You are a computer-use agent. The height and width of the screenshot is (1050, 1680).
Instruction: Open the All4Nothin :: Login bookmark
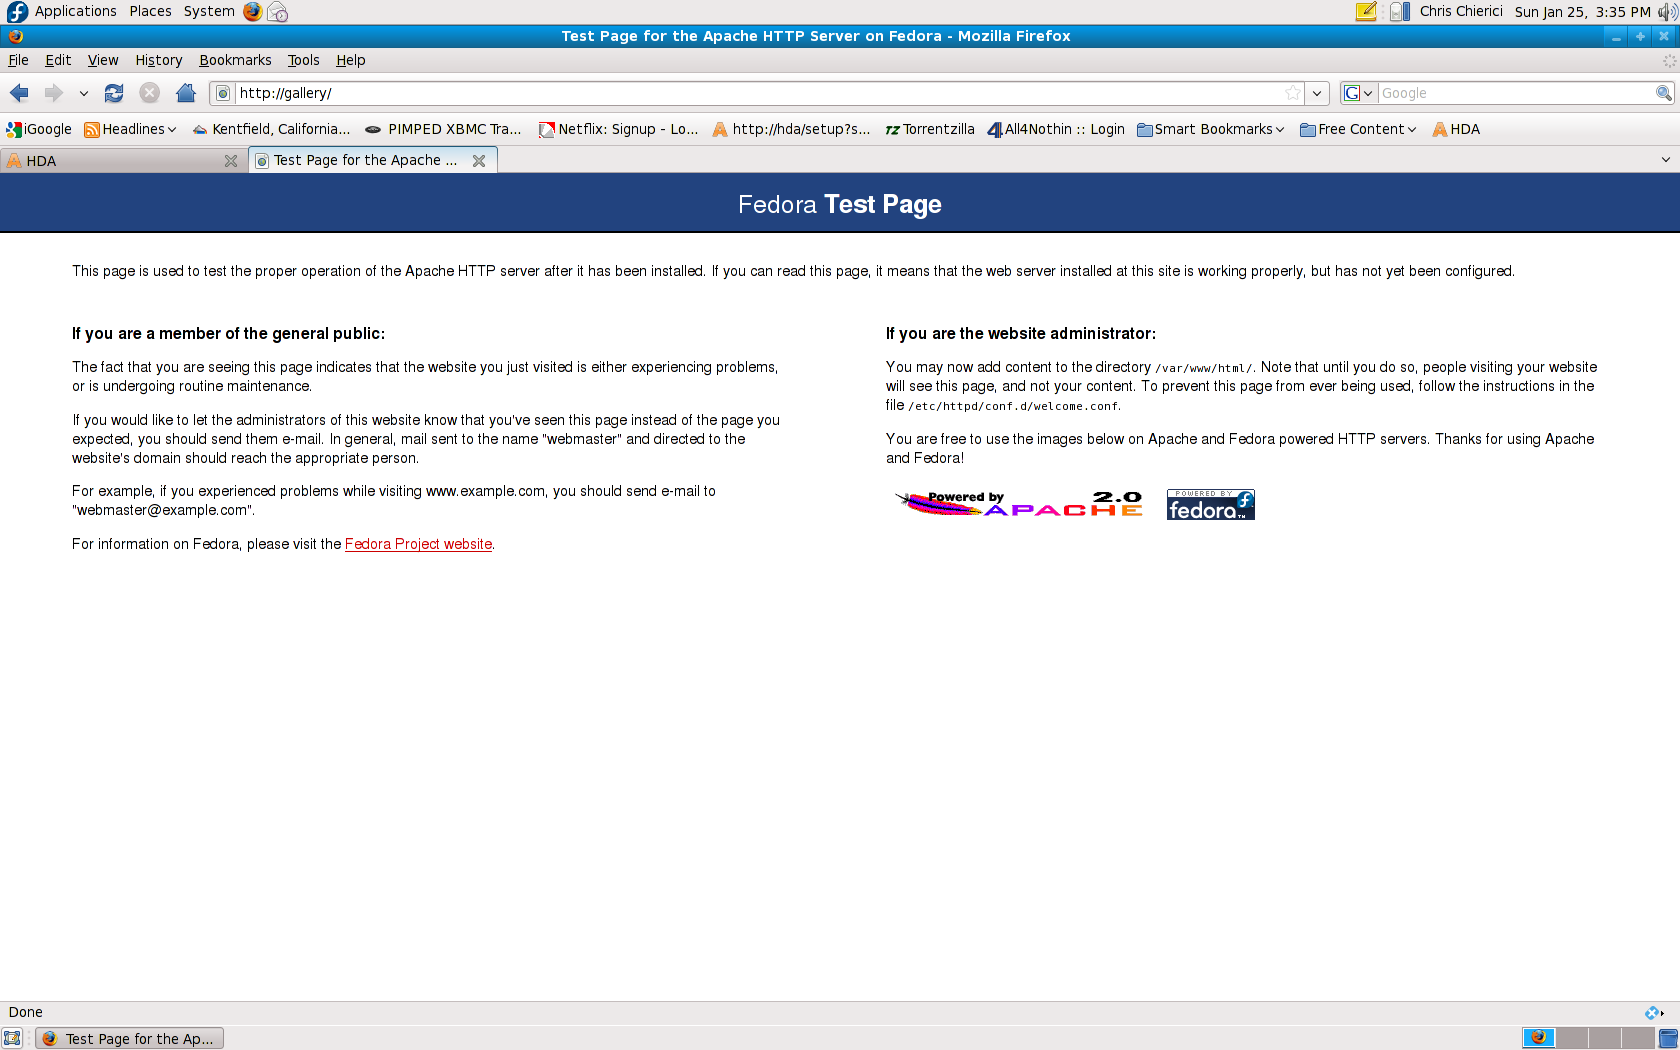[x=1056, y=129]
